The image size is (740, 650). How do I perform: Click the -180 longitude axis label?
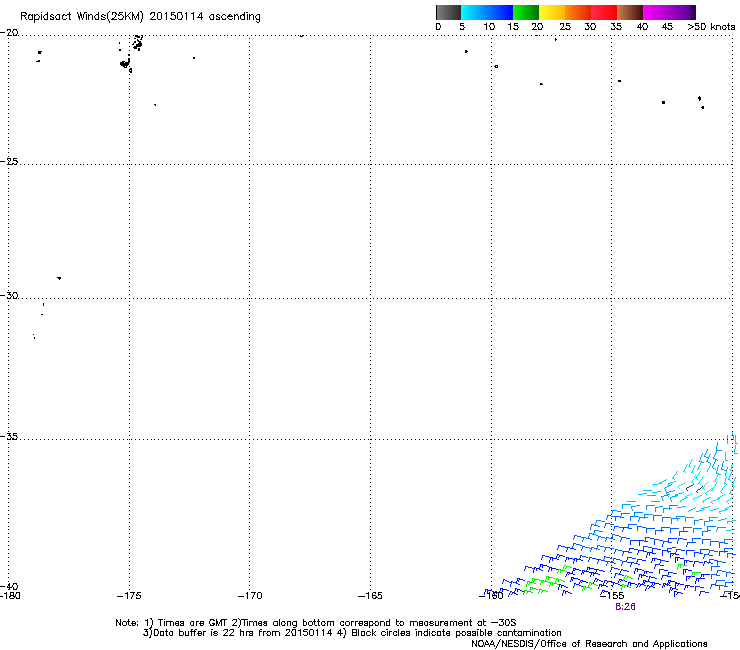click(10, 596)
